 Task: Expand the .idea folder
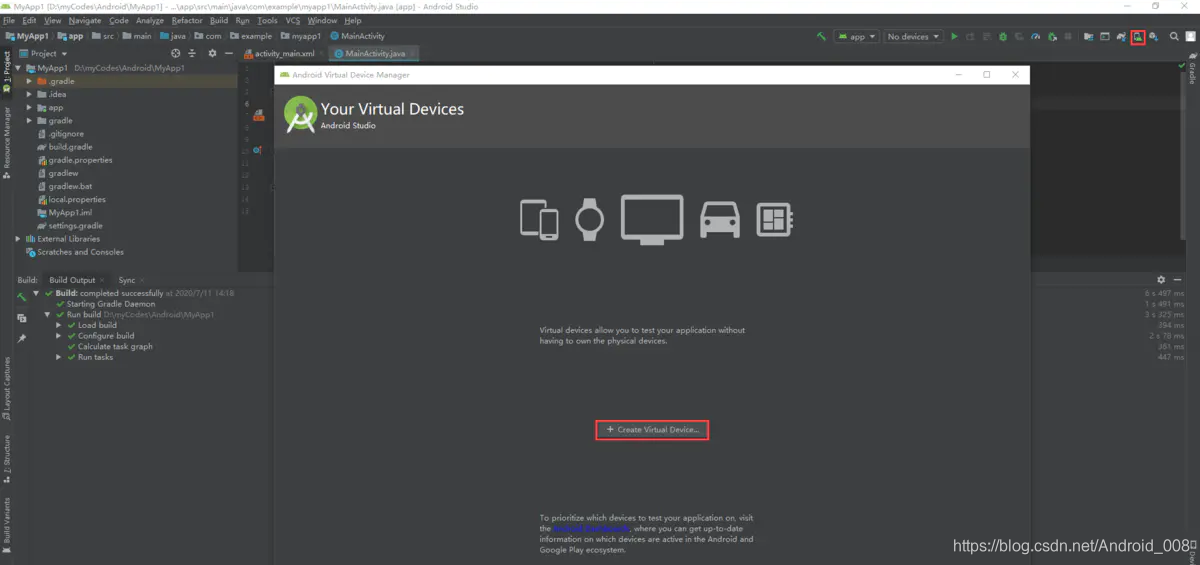point(30,94)
